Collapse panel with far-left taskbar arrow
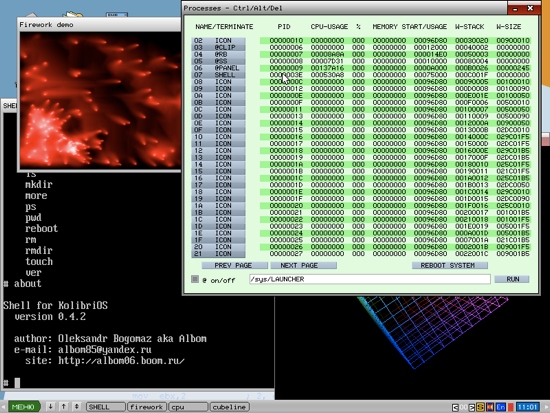 click(3, 407)
